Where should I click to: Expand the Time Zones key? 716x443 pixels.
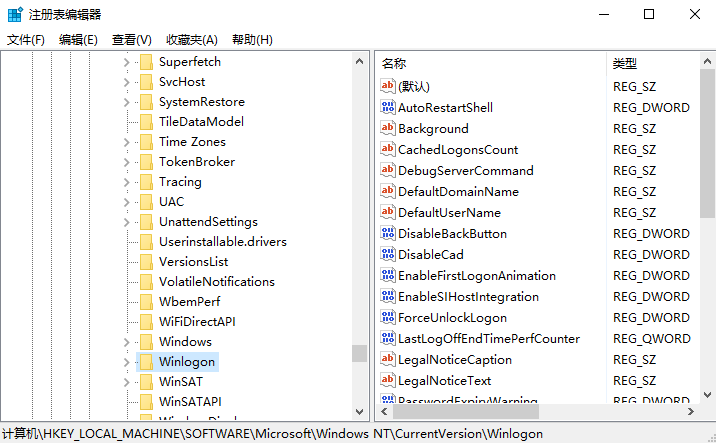pos(126,142)
